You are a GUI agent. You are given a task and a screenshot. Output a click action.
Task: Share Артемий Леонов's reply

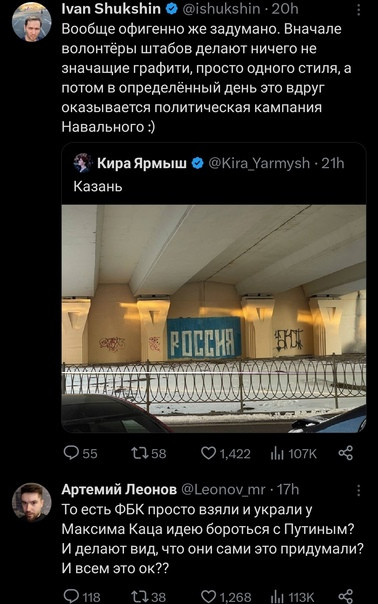click(346, 596)
